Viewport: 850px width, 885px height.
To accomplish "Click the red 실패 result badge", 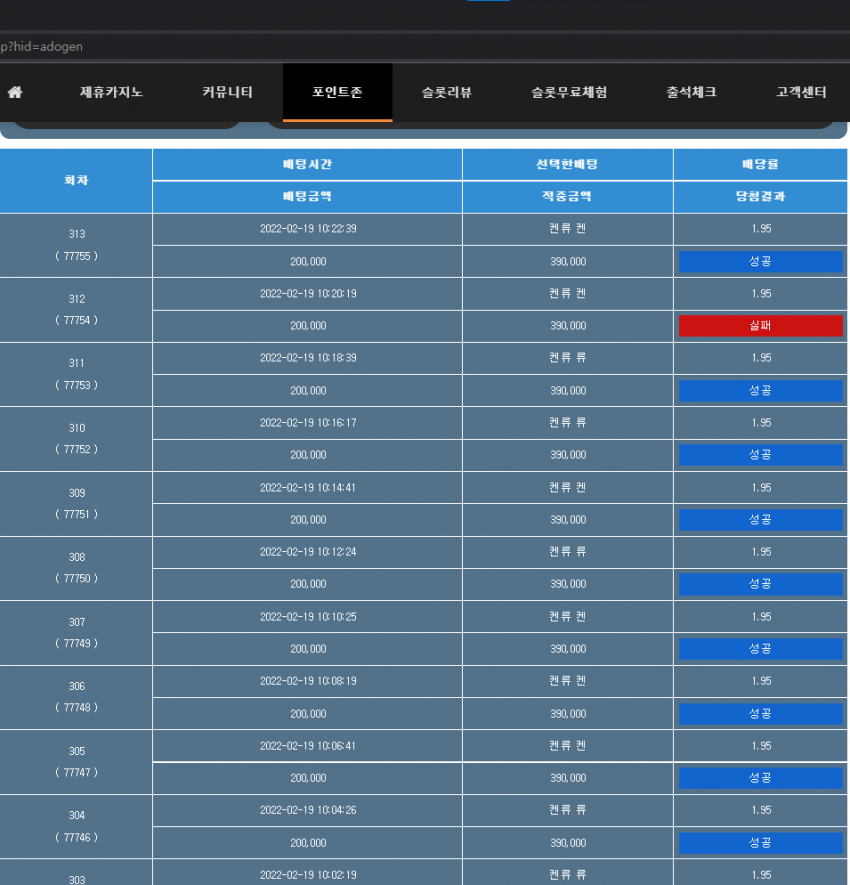I will click(760, 326).
